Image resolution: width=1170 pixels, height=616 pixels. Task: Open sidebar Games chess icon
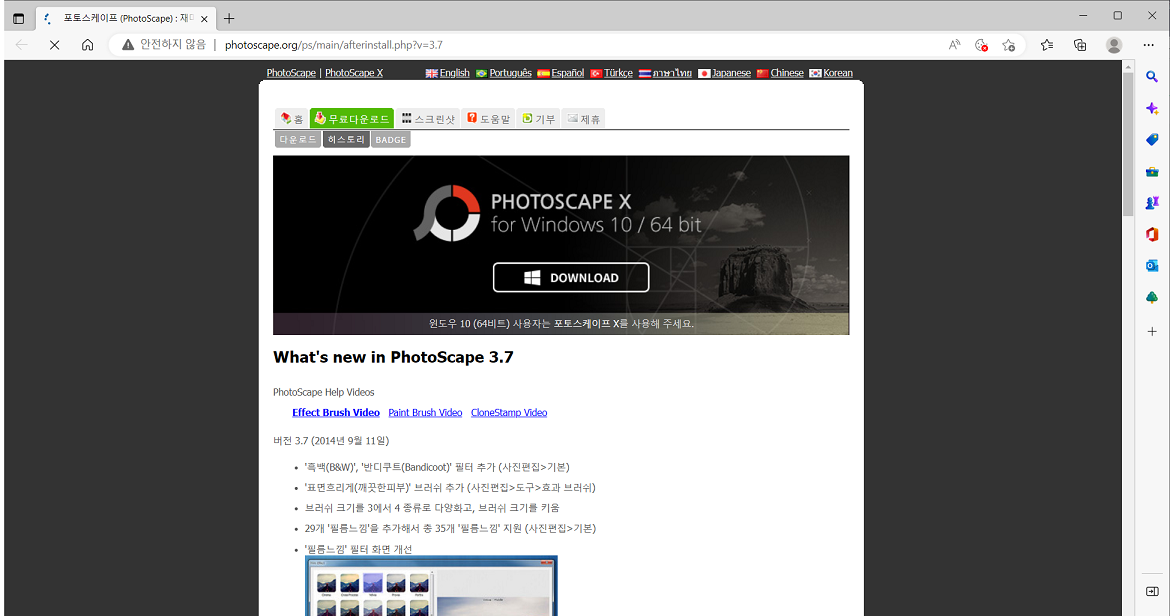pyautogui.click(x=1152, y=203)
